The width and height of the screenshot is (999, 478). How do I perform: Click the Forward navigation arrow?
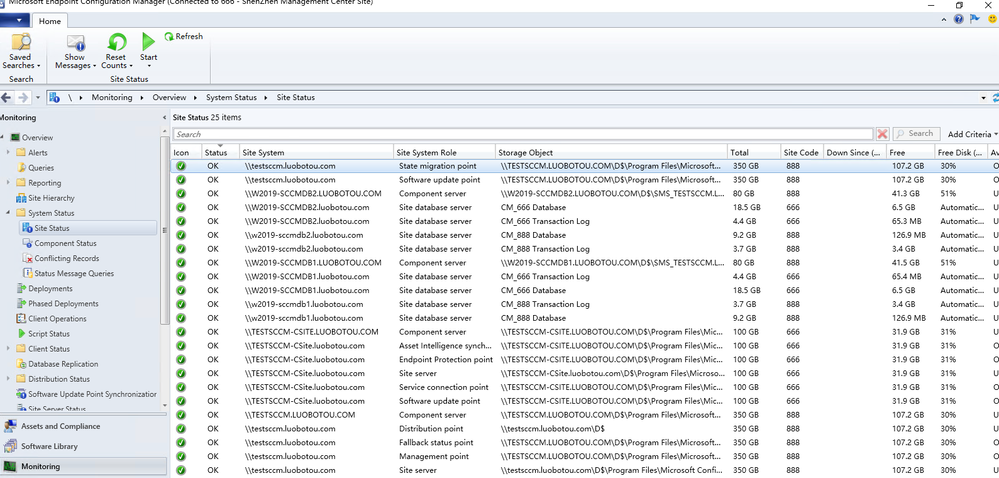point(23,98)
